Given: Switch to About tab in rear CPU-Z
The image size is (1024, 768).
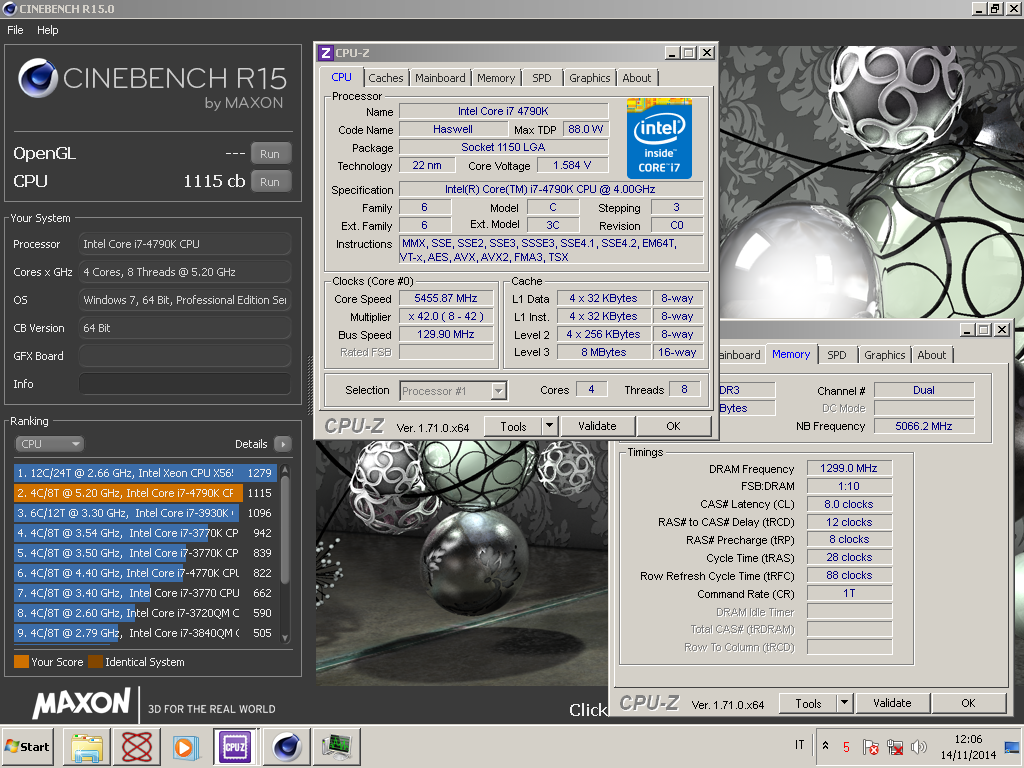Looking at the screenshot, I should click(x=931, y=355).
